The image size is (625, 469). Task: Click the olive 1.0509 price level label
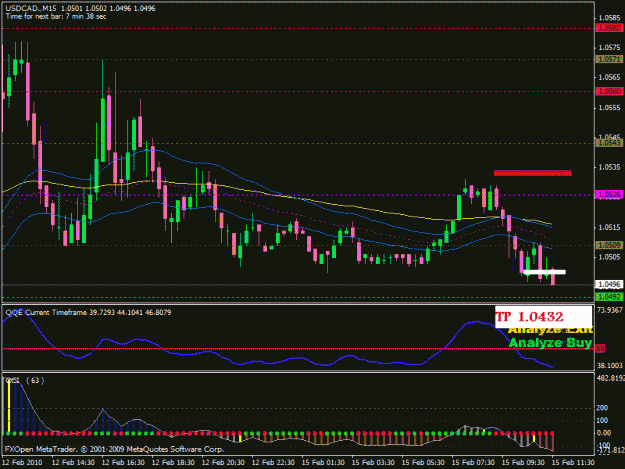(x=609, y=245)
